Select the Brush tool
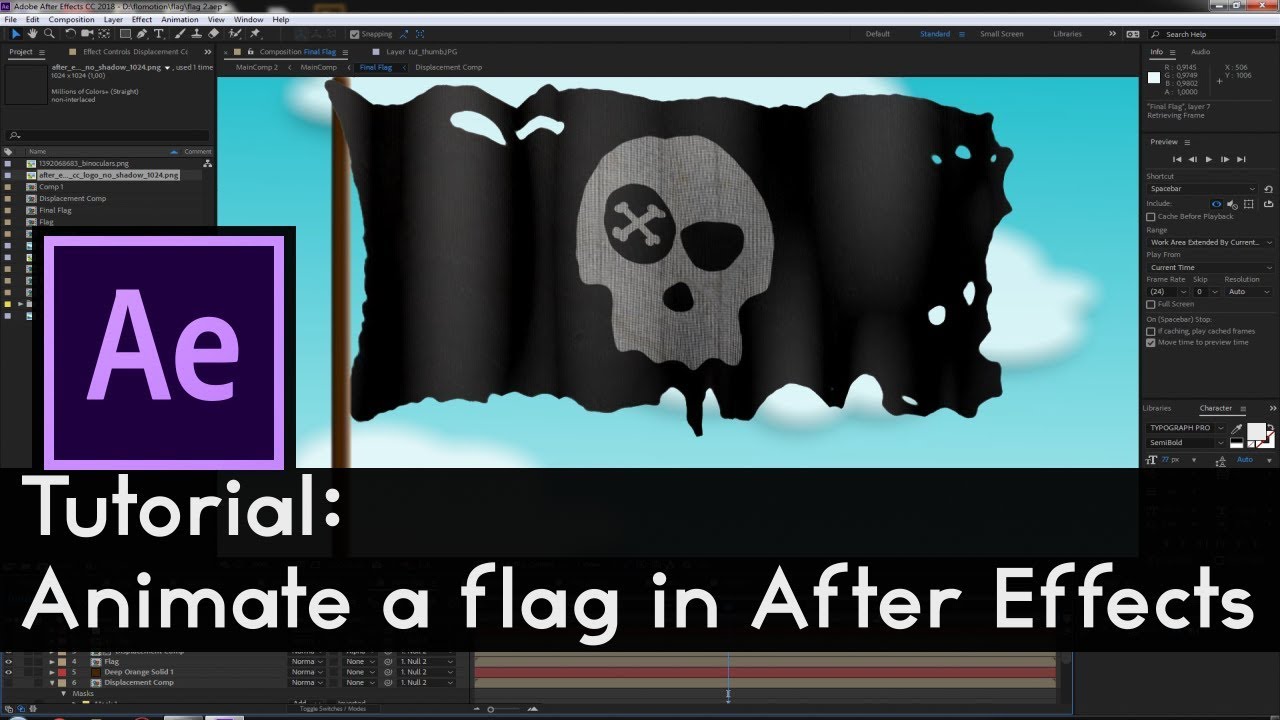This screenshot has height=720, width=1280. (x=179, y=33)
